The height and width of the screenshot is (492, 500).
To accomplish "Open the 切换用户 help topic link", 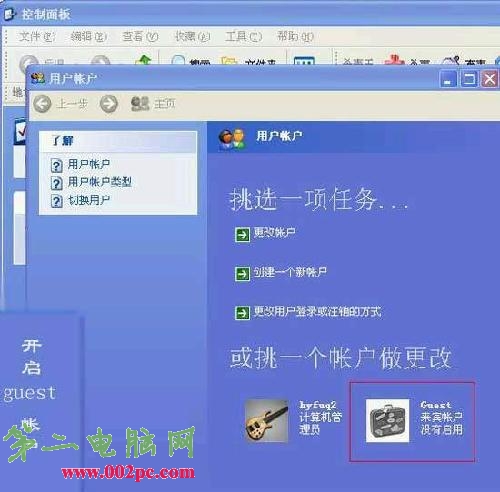I will 89,200.
